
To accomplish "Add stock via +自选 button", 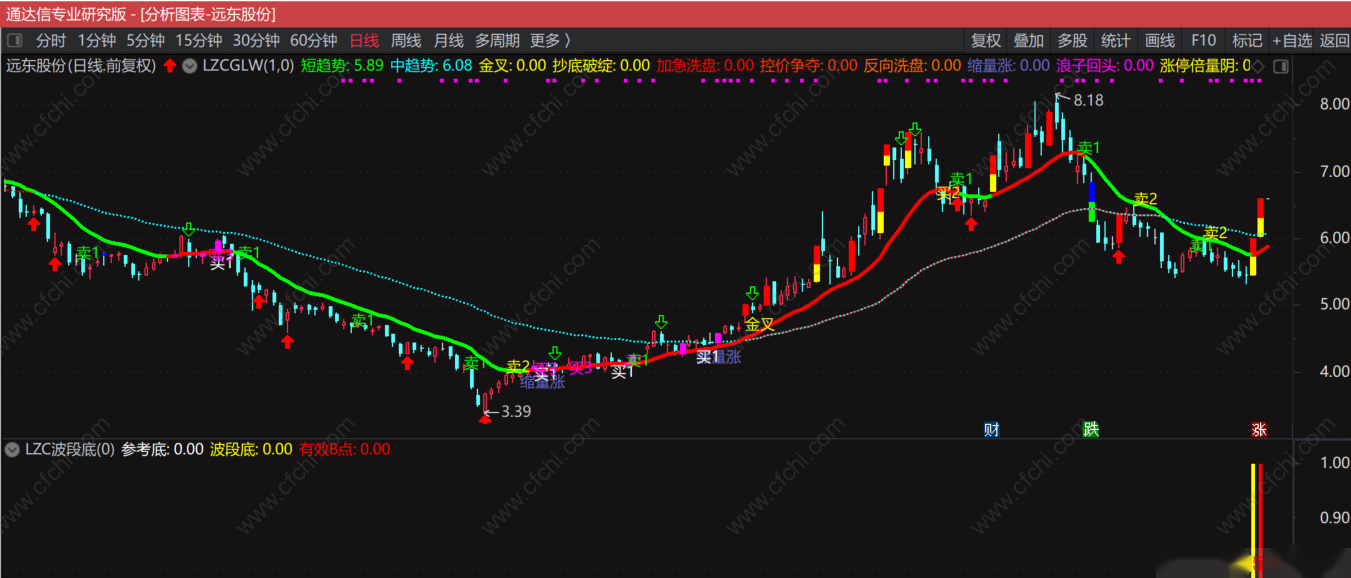I will pyautogui.click(x=1291, y=41).
